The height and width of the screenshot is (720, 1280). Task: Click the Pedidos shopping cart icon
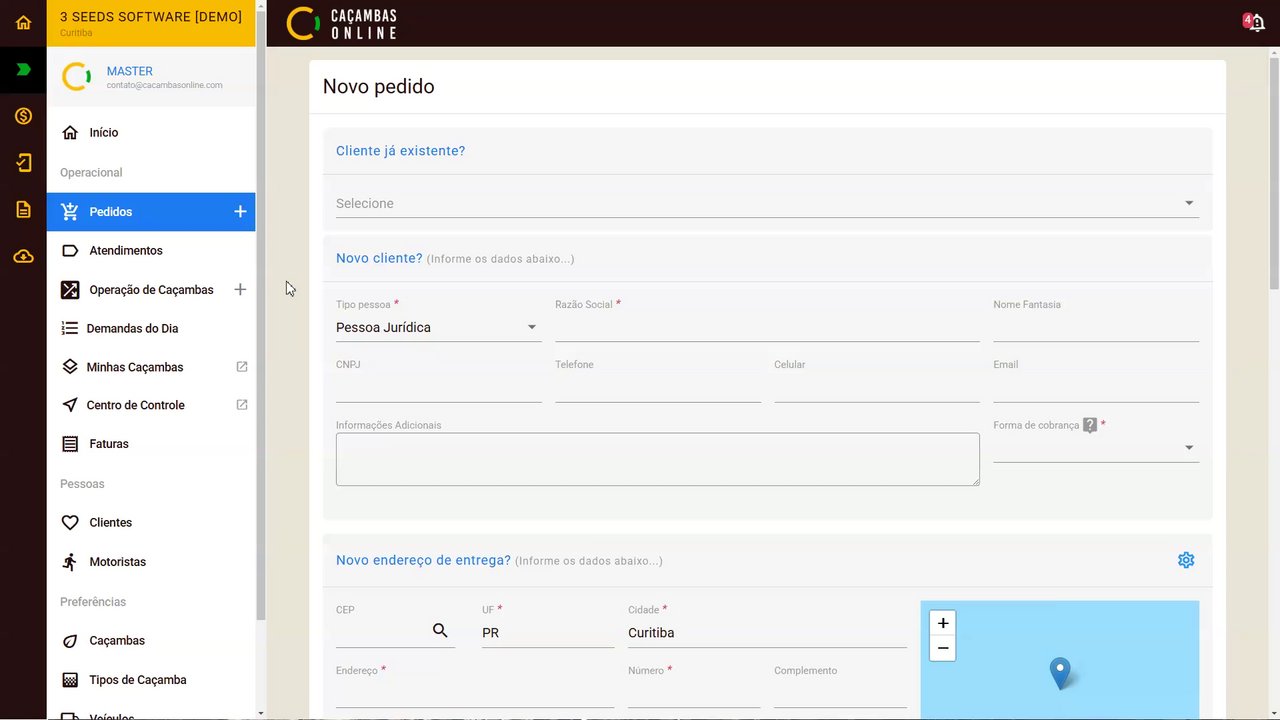coord(69,211)
